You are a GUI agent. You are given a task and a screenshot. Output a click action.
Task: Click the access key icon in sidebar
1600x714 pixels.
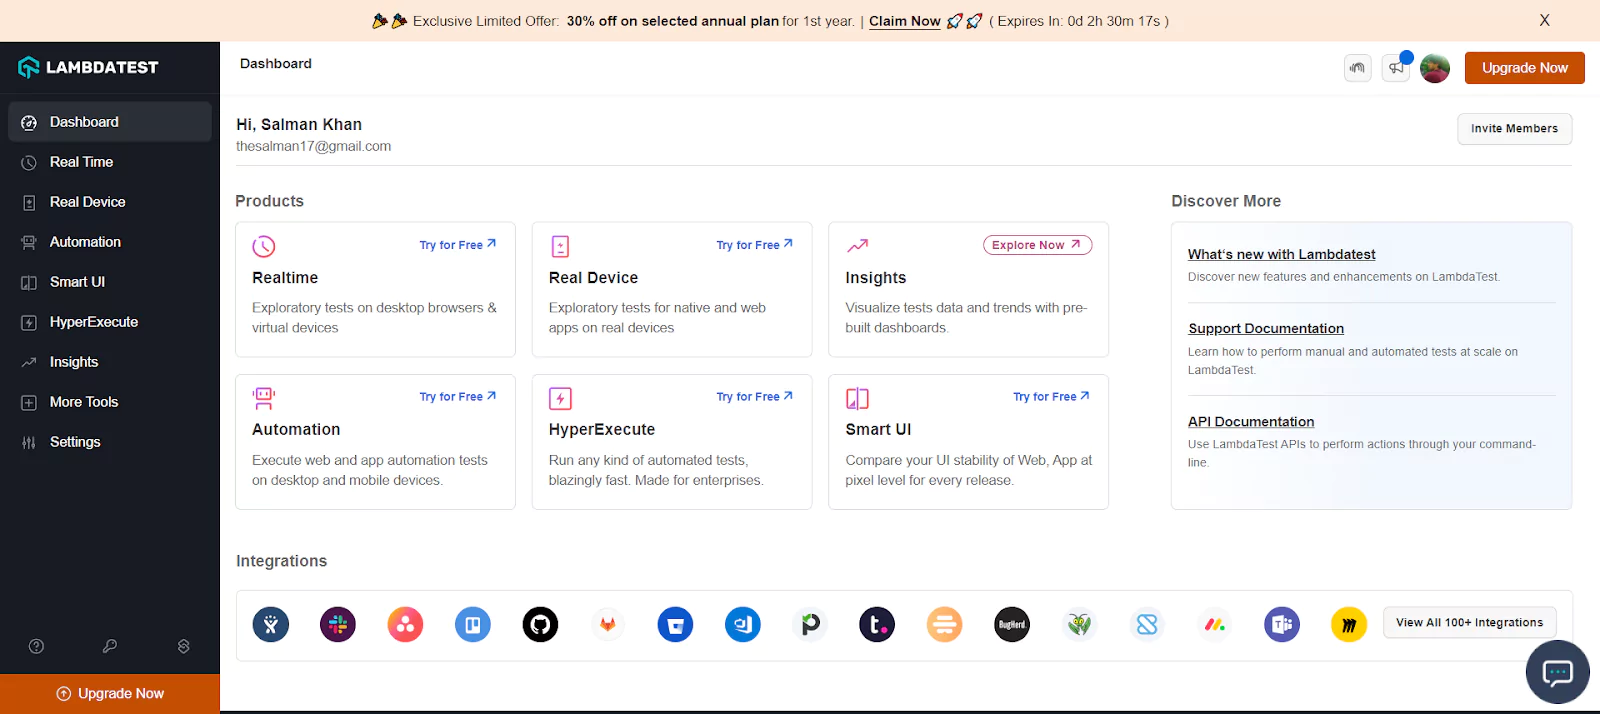(x=110, y=646)
